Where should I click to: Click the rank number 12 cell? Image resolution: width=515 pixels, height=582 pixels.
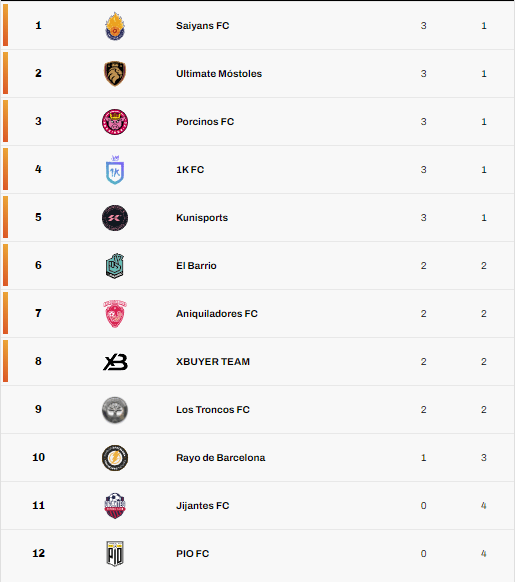(38, 553)
